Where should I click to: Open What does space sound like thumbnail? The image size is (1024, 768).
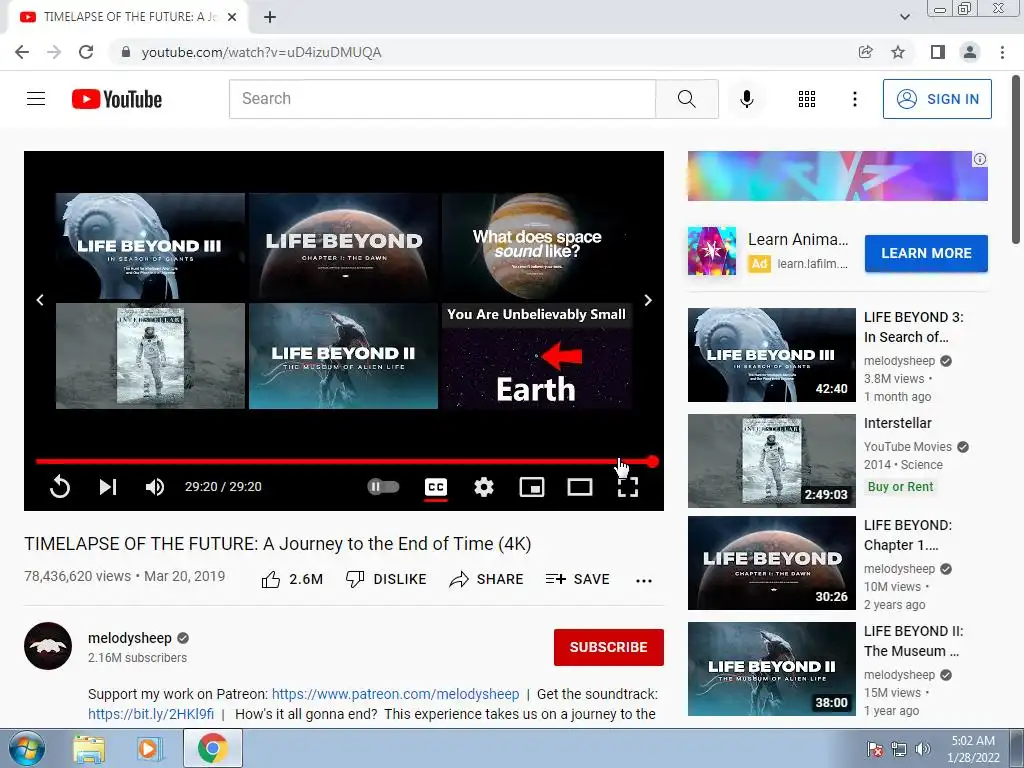pyautogui.click(x=537, y=246)
